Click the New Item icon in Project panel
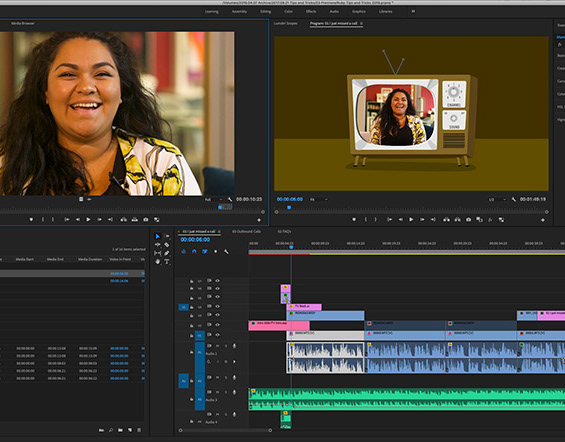Screen dimensions: 565x442 [x=130, y=430]
